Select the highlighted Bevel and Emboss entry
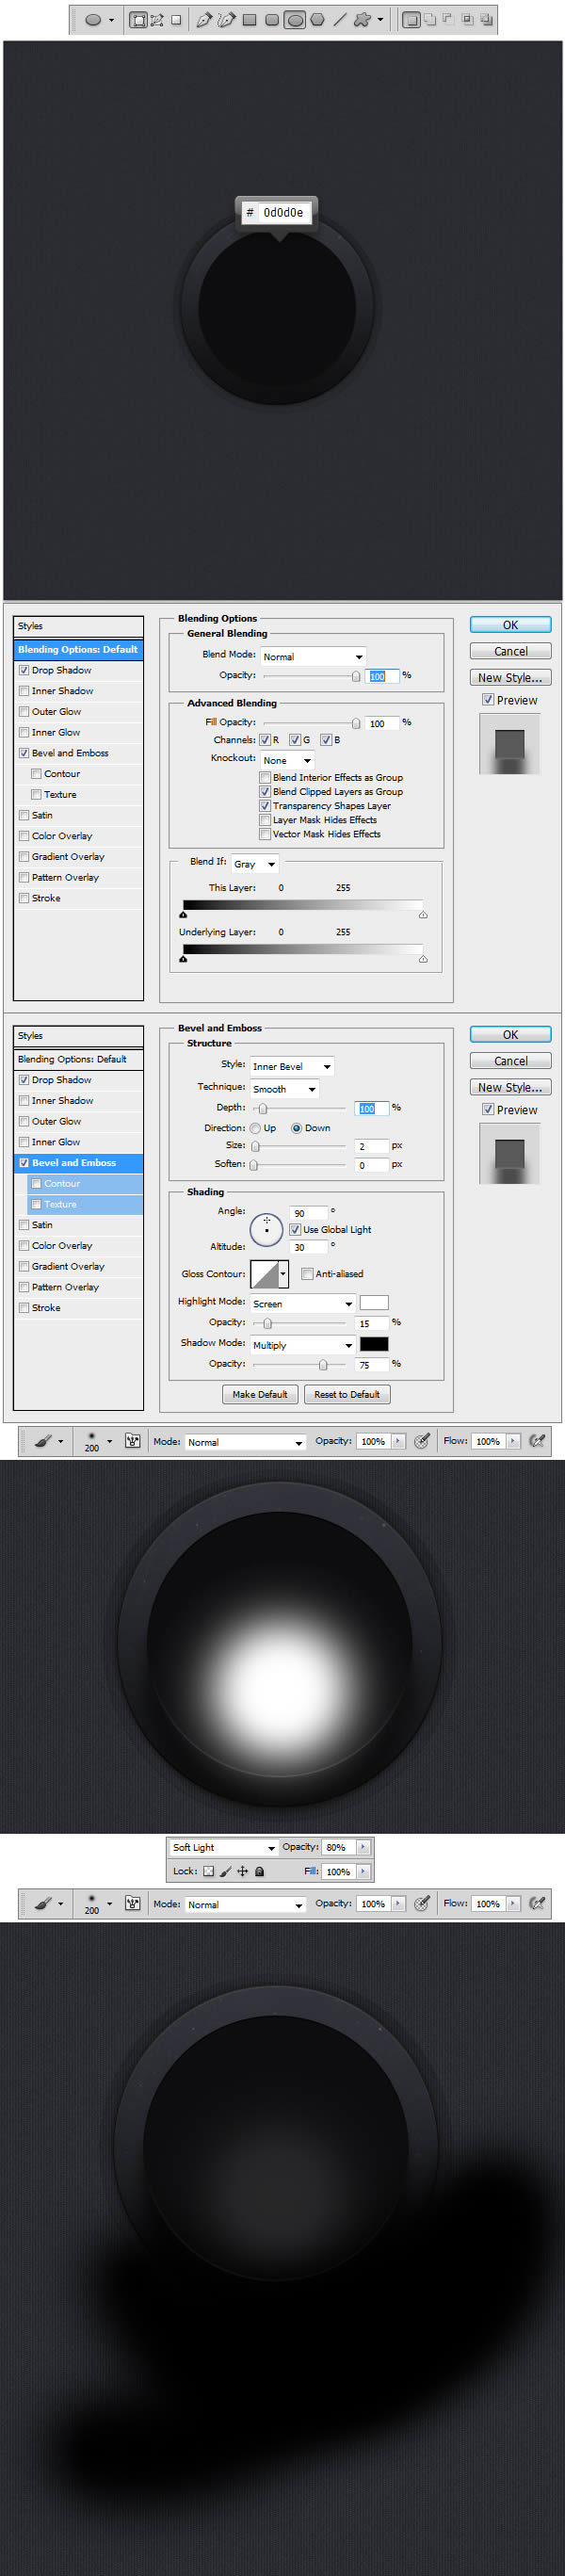The height and width of the screenshot is (2576, 565). (x=78, y=1163)
